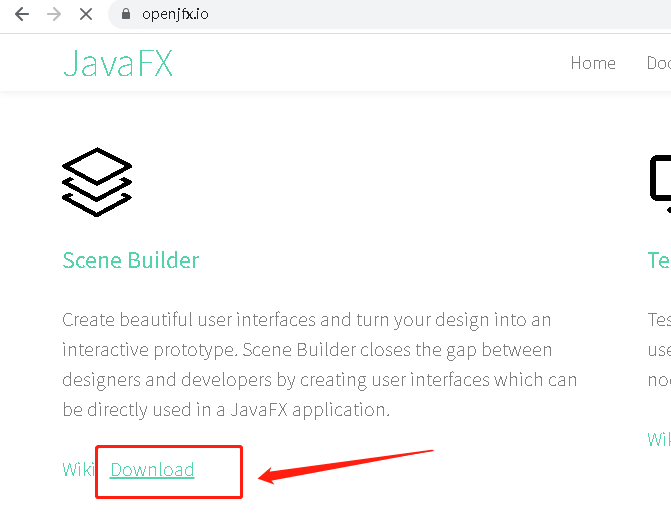Stop loading the page

[85, 15]
